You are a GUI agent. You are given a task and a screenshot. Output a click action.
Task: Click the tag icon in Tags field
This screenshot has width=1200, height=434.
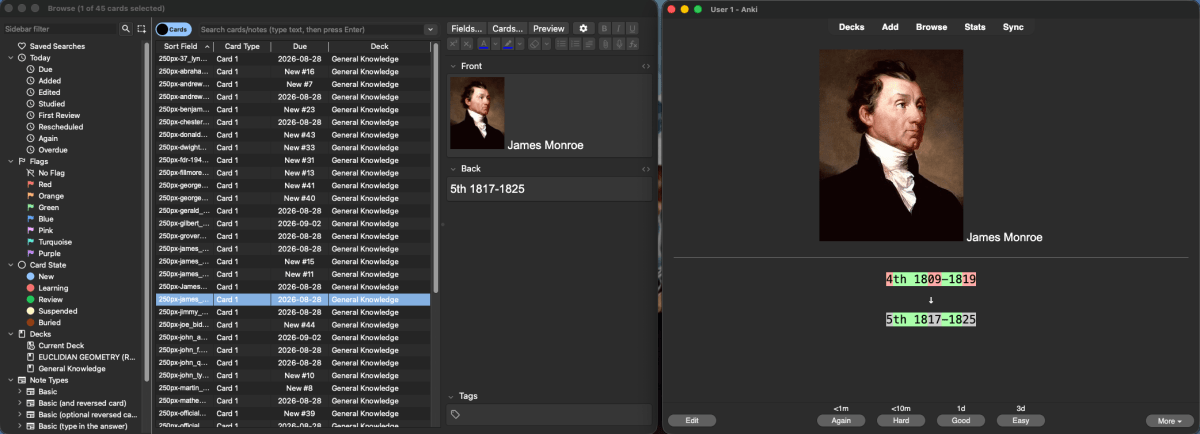click(x=456, y=414)
